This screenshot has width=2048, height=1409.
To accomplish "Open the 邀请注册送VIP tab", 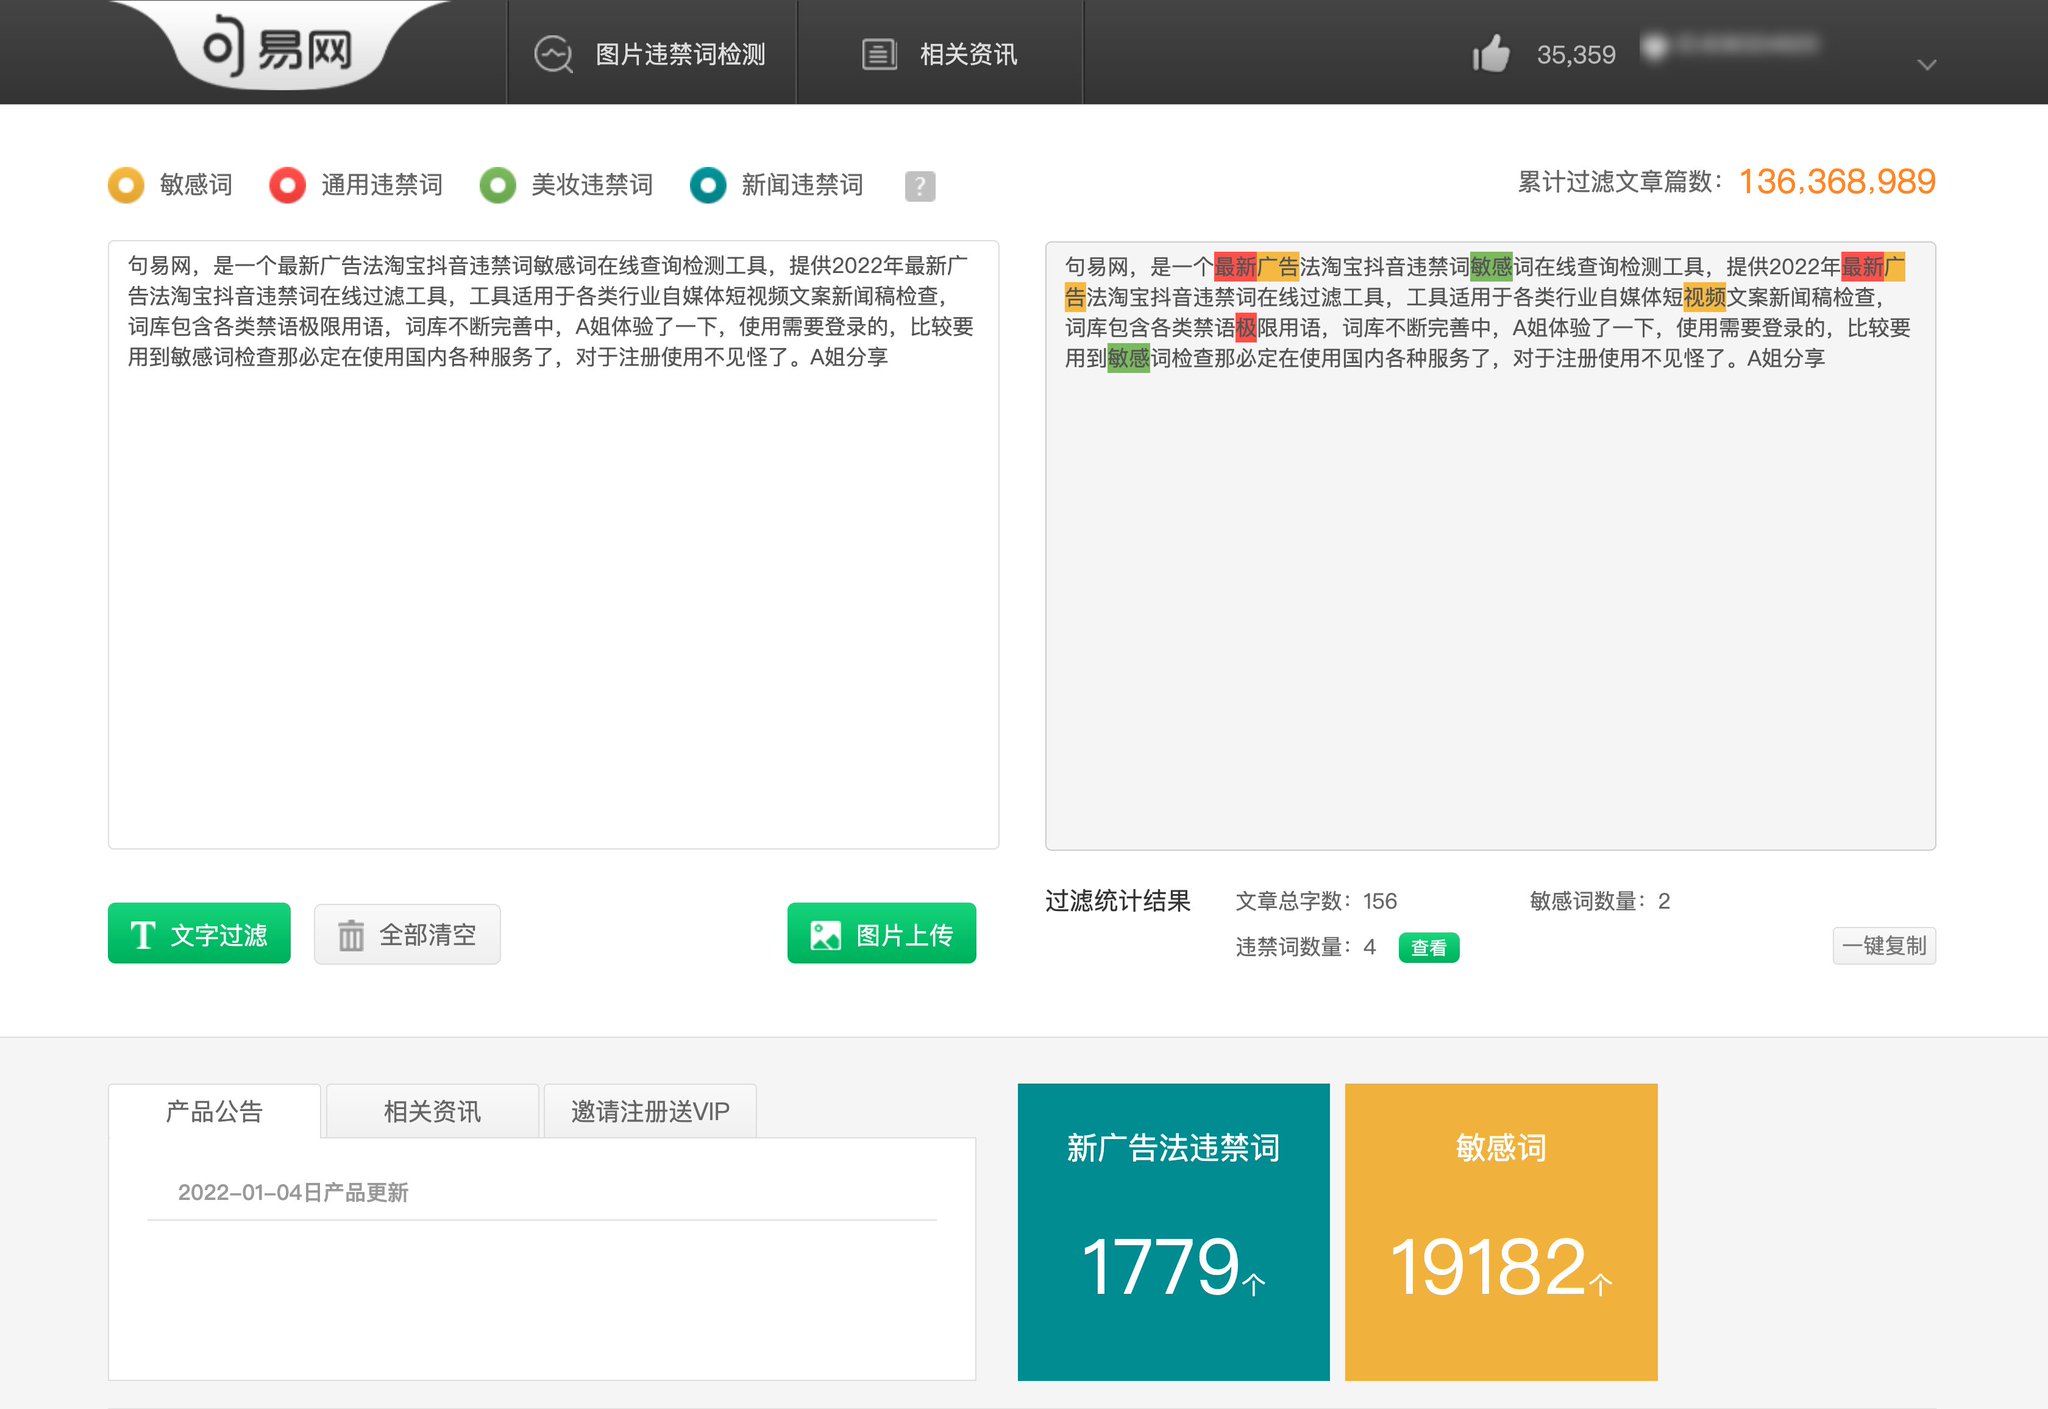I will point(649,1111).
